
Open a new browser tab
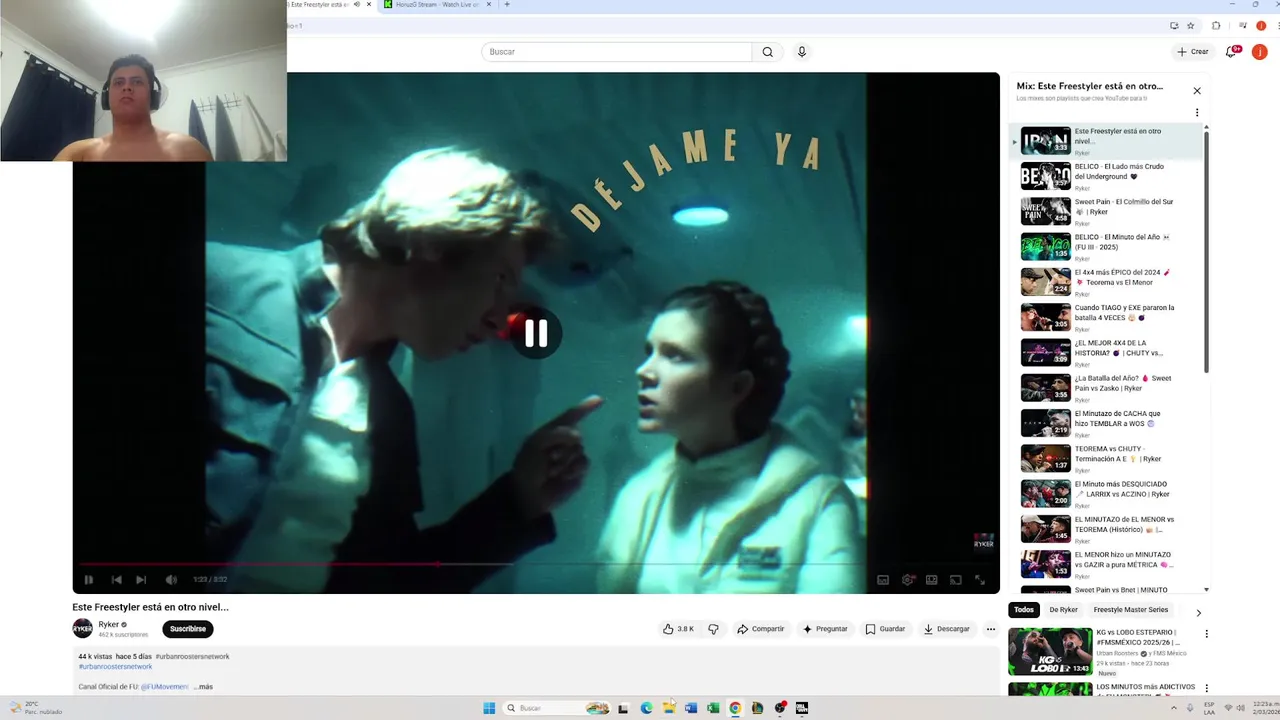point(507,5)
